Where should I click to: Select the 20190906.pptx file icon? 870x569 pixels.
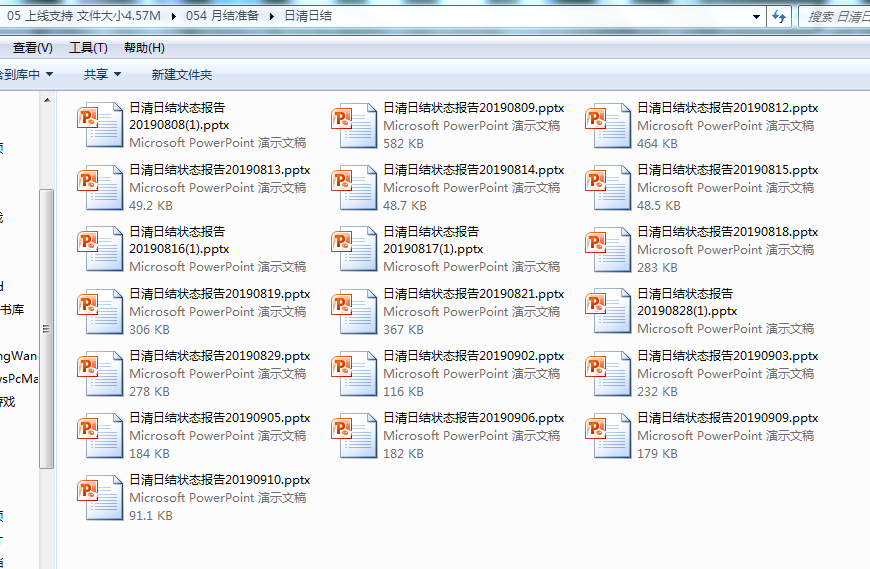357,436
